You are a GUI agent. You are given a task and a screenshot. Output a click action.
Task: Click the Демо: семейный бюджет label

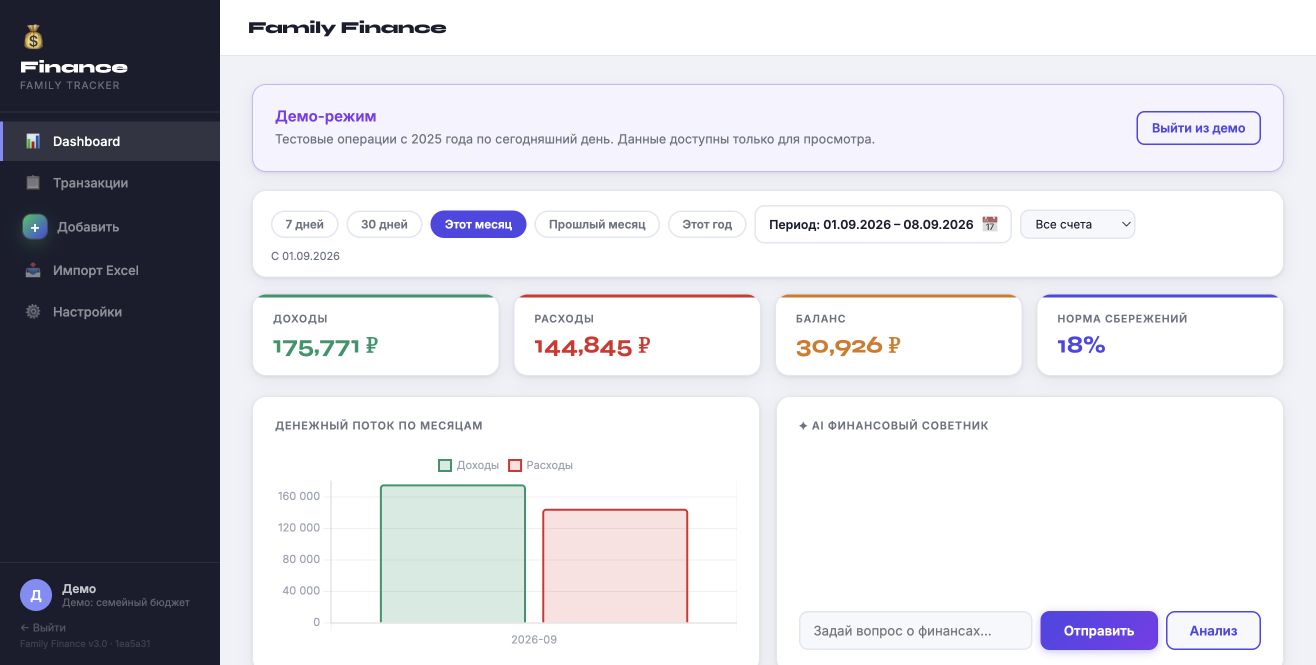tap(125, 603)
